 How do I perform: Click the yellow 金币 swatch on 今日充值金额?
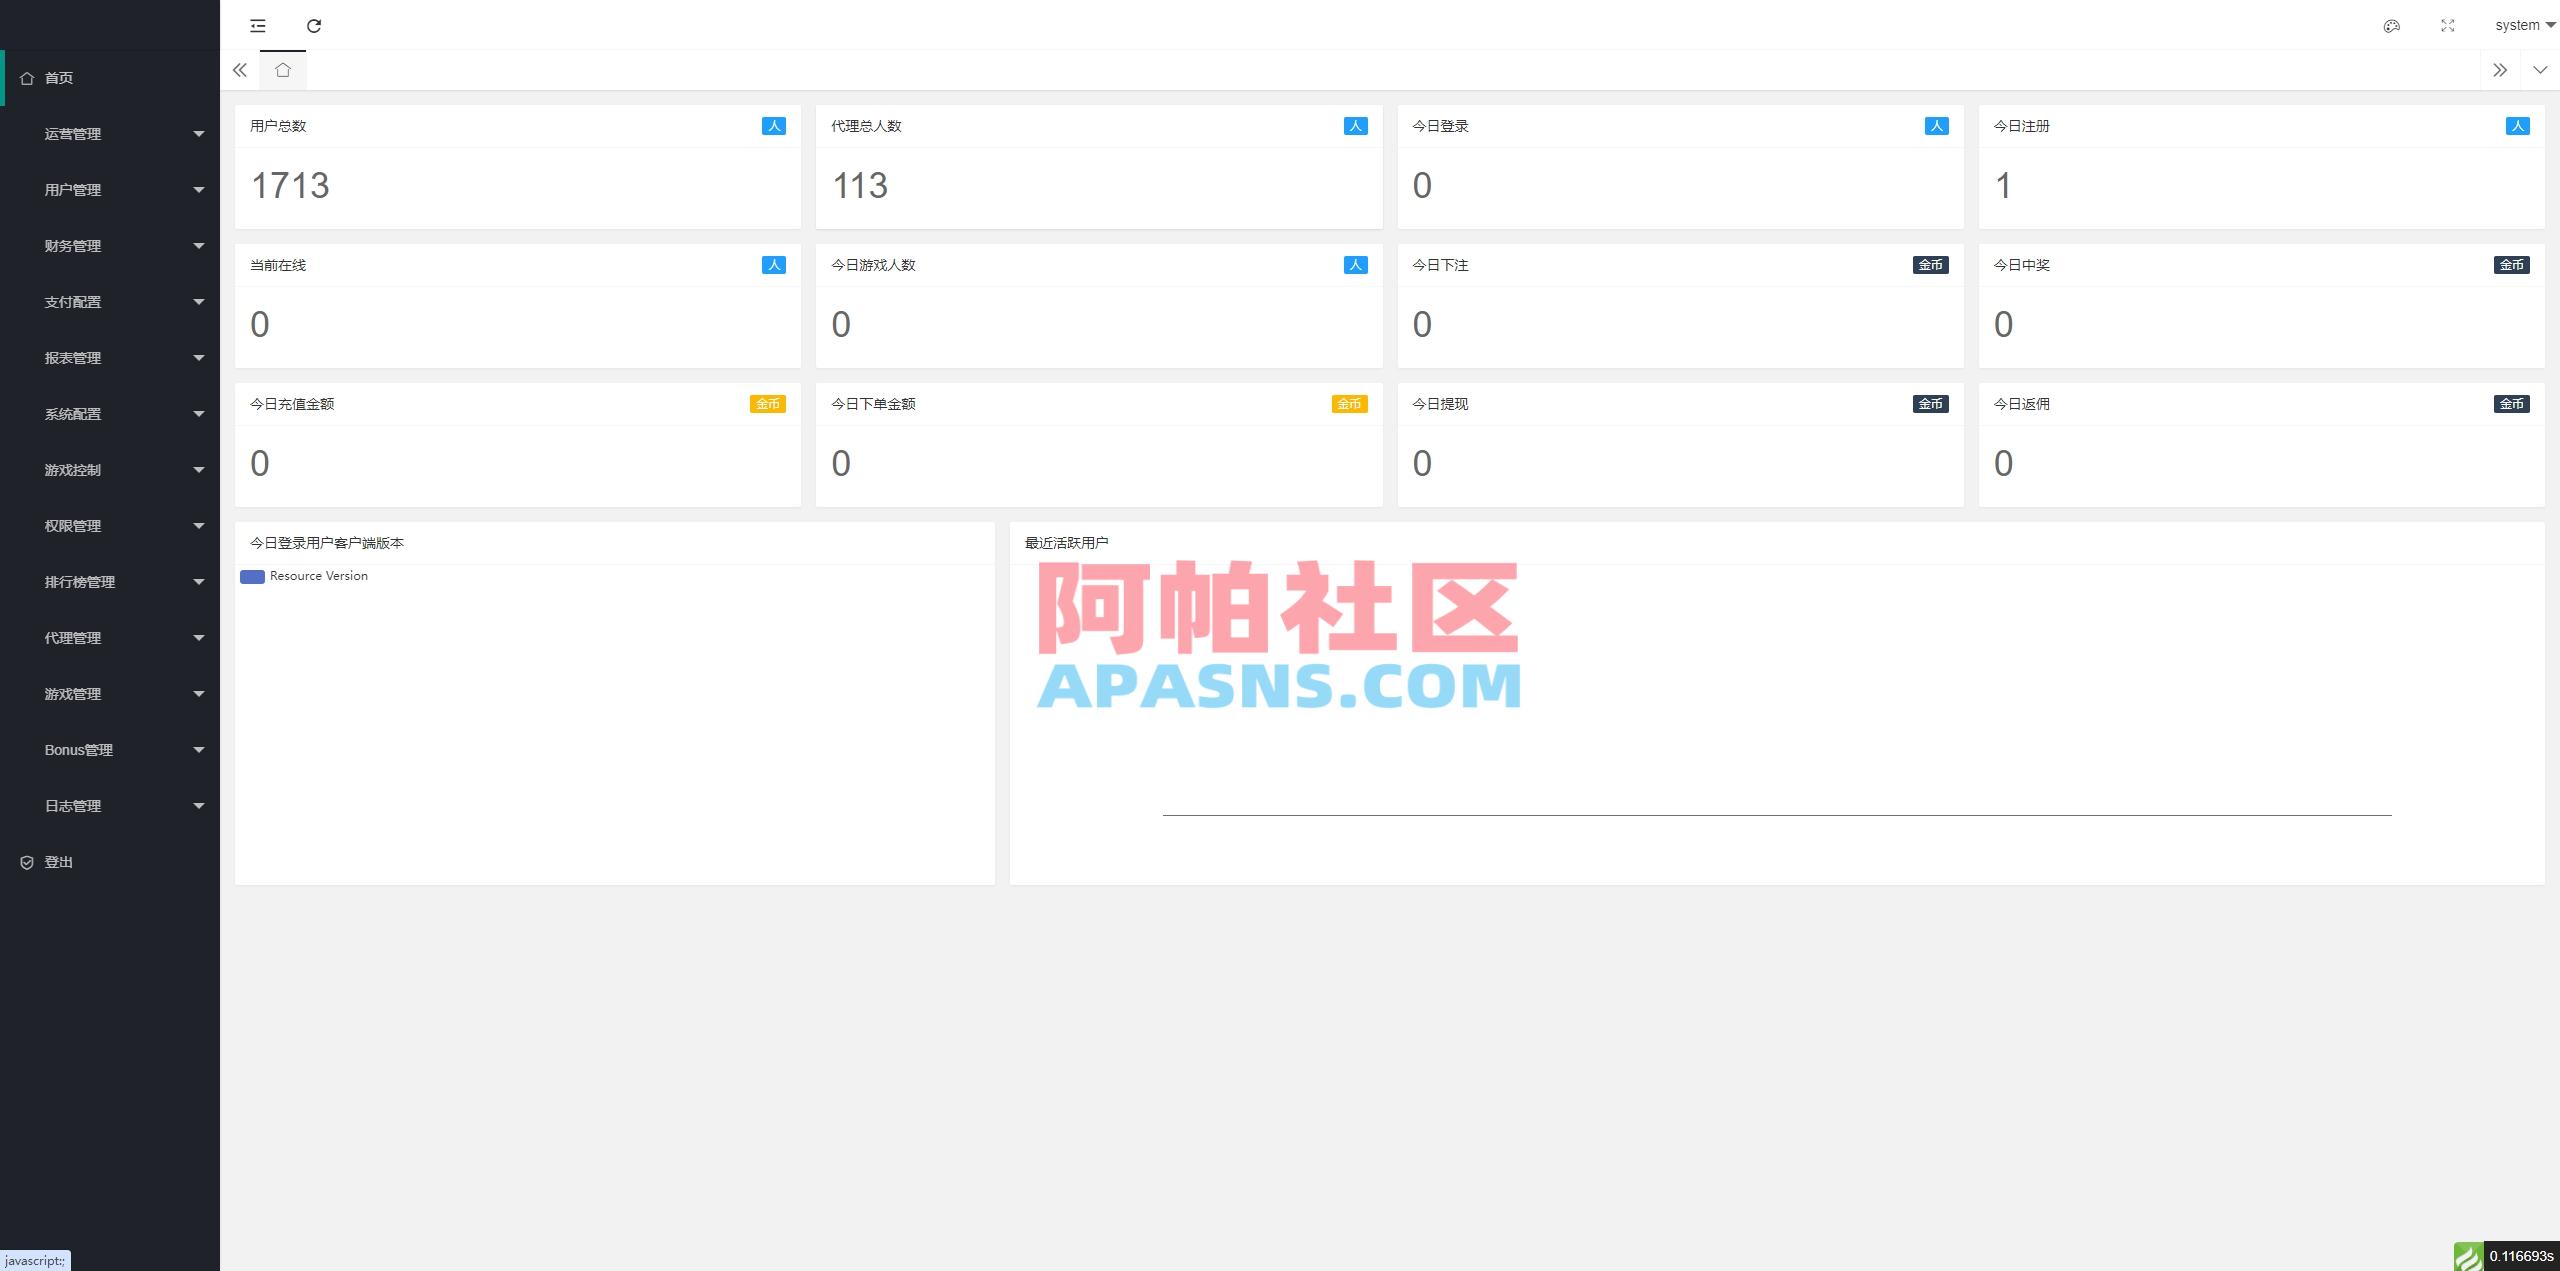767,404
